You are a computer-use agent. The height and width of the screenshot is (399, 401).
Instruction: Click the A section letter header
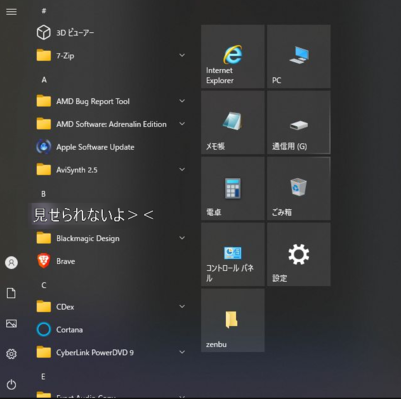44,80
